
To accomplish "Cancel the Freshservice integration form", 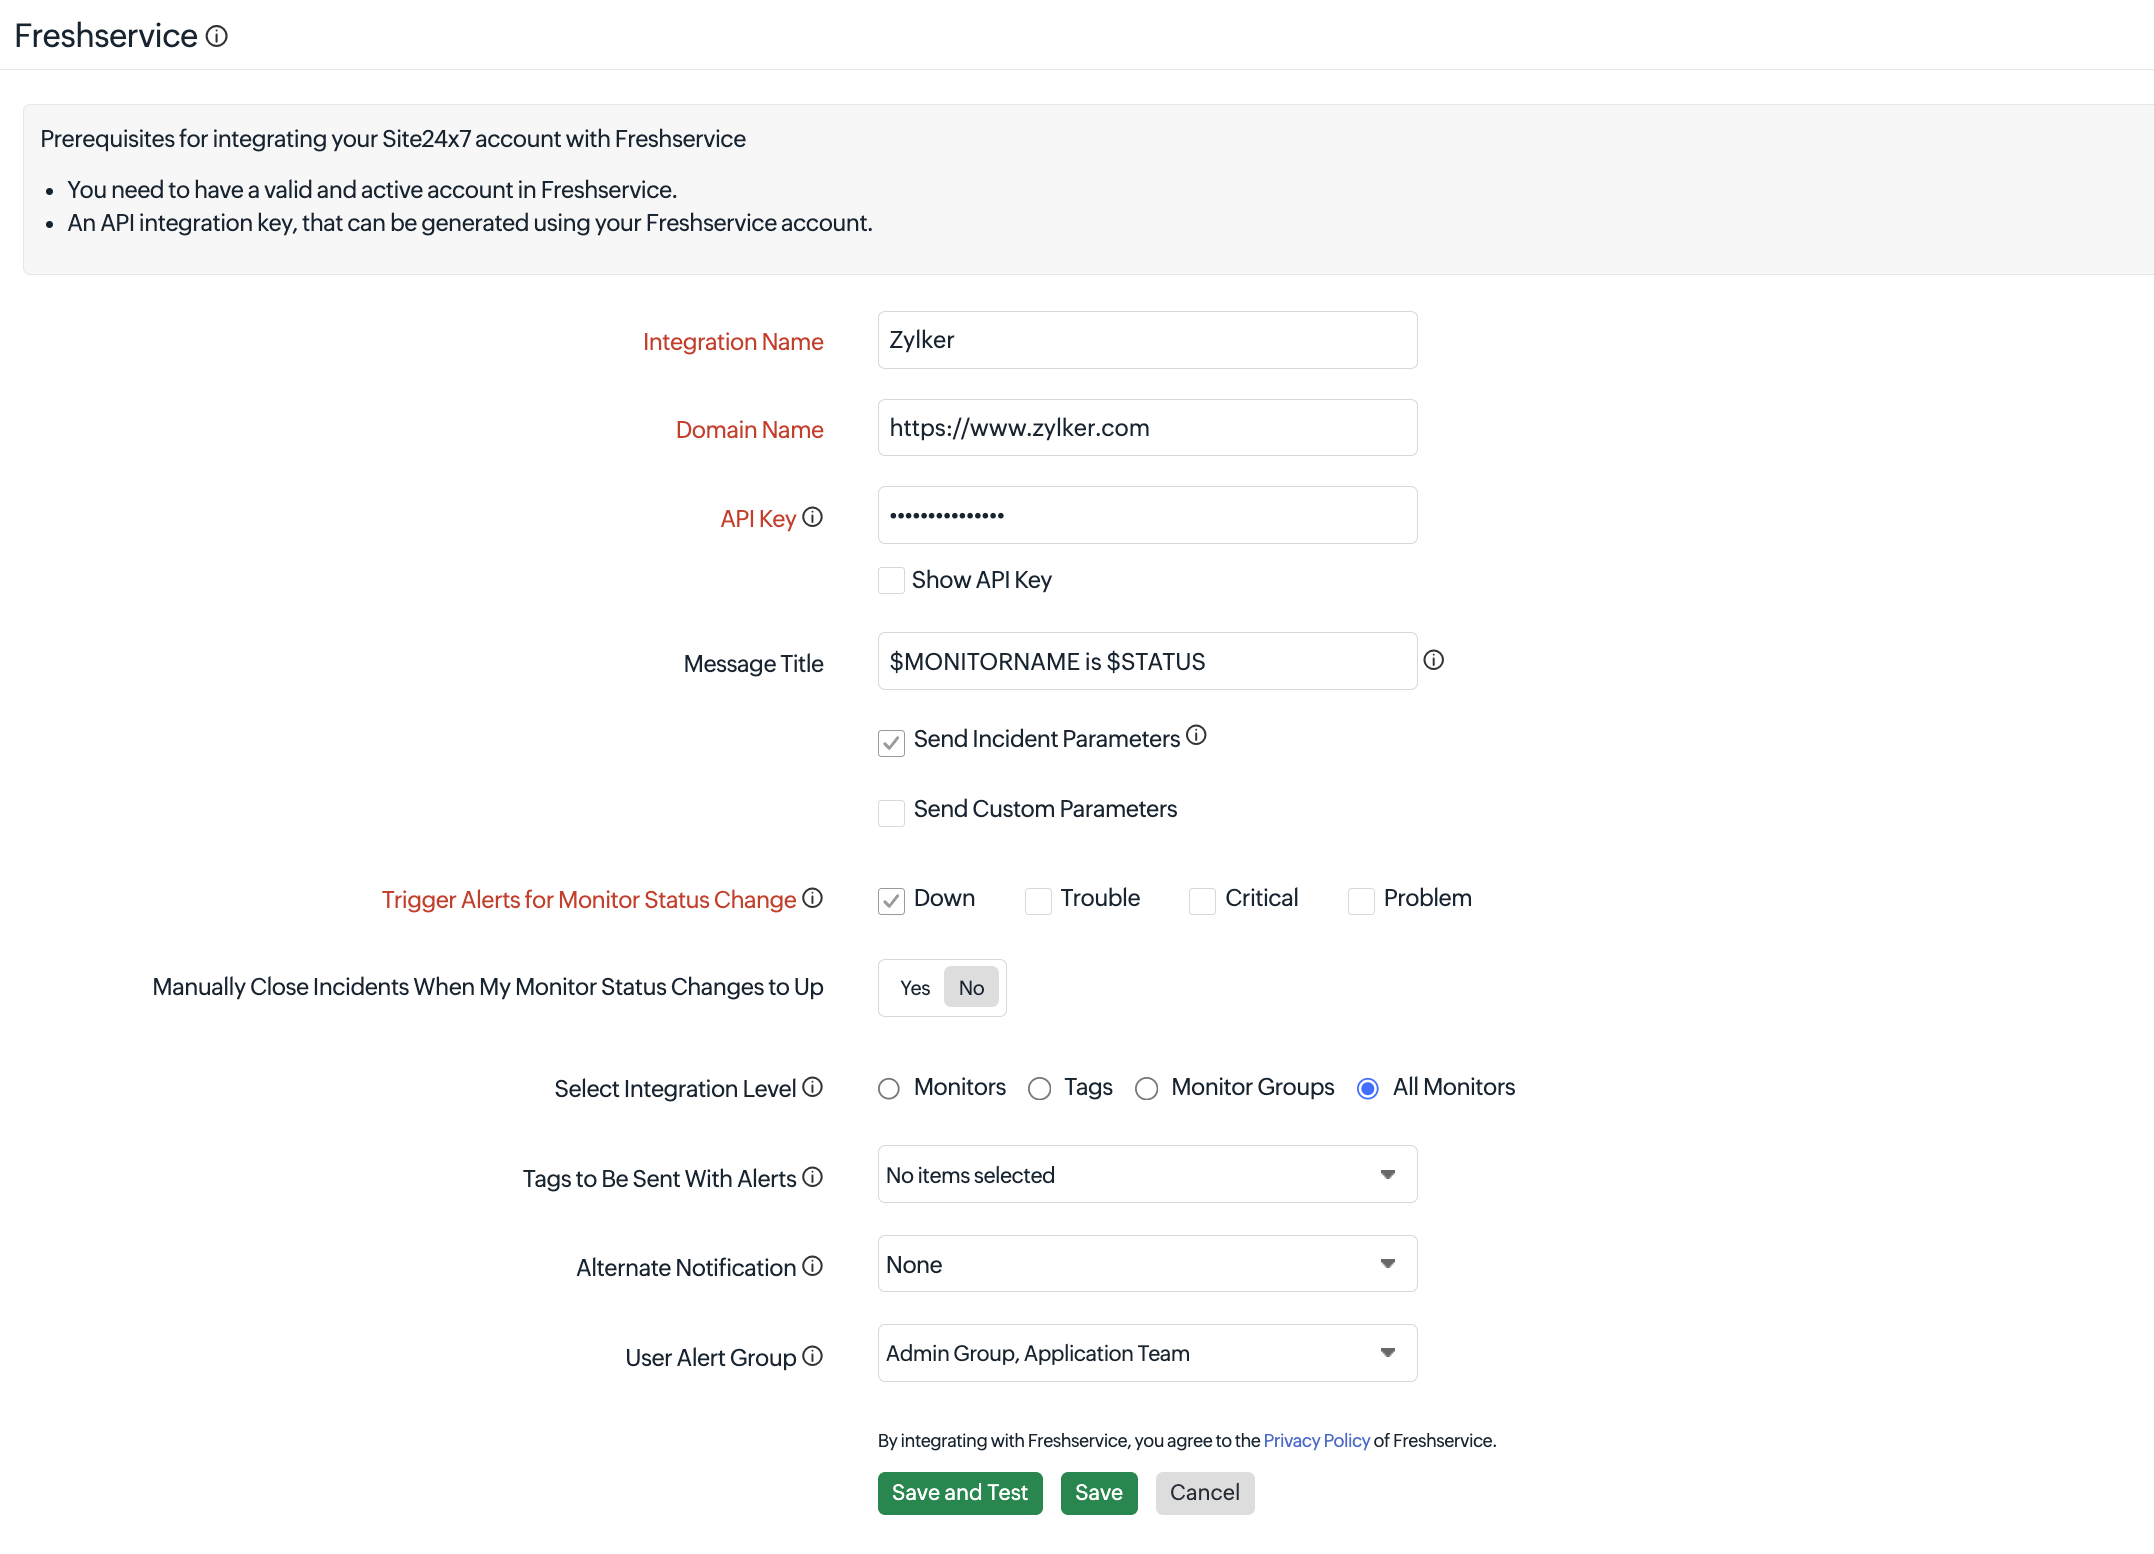I will (1205, 1493).
